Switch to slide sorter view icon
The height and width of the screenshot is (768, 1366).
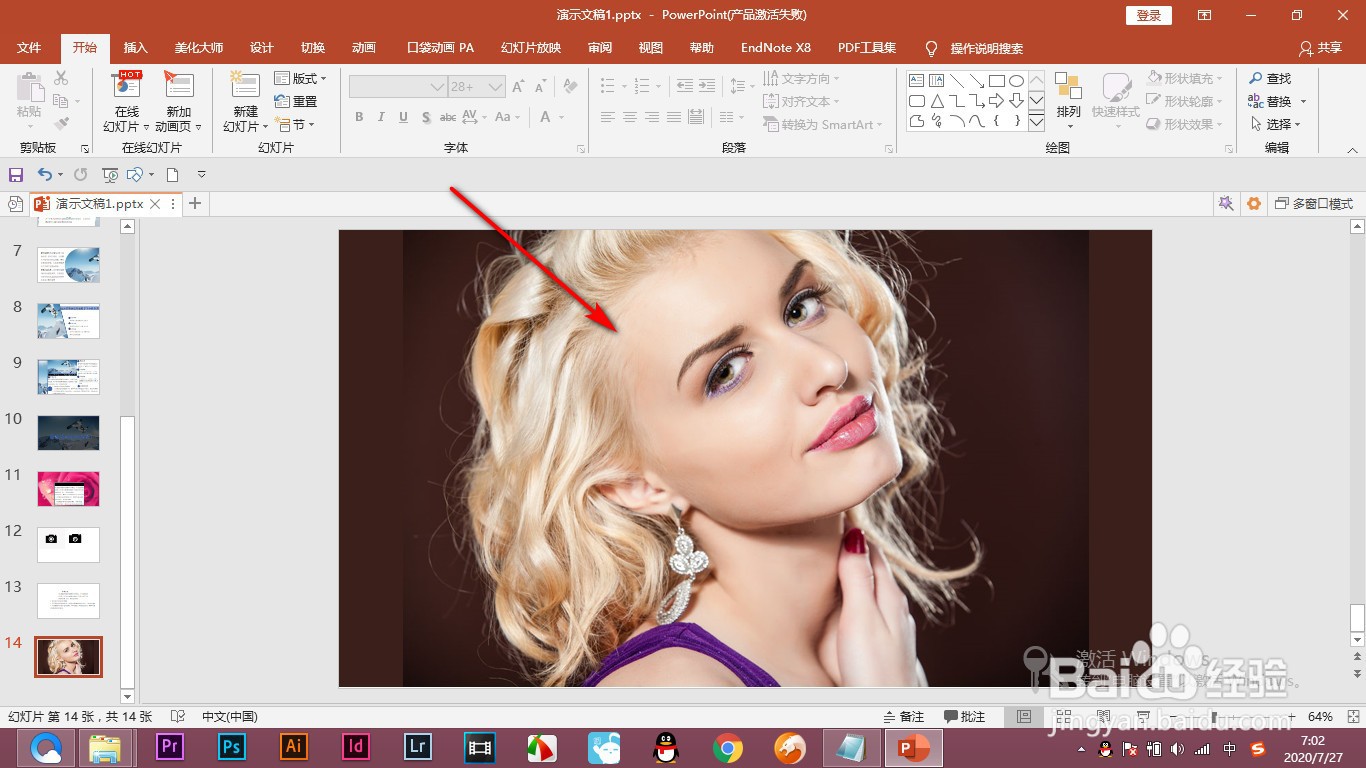coord(1062,716)
